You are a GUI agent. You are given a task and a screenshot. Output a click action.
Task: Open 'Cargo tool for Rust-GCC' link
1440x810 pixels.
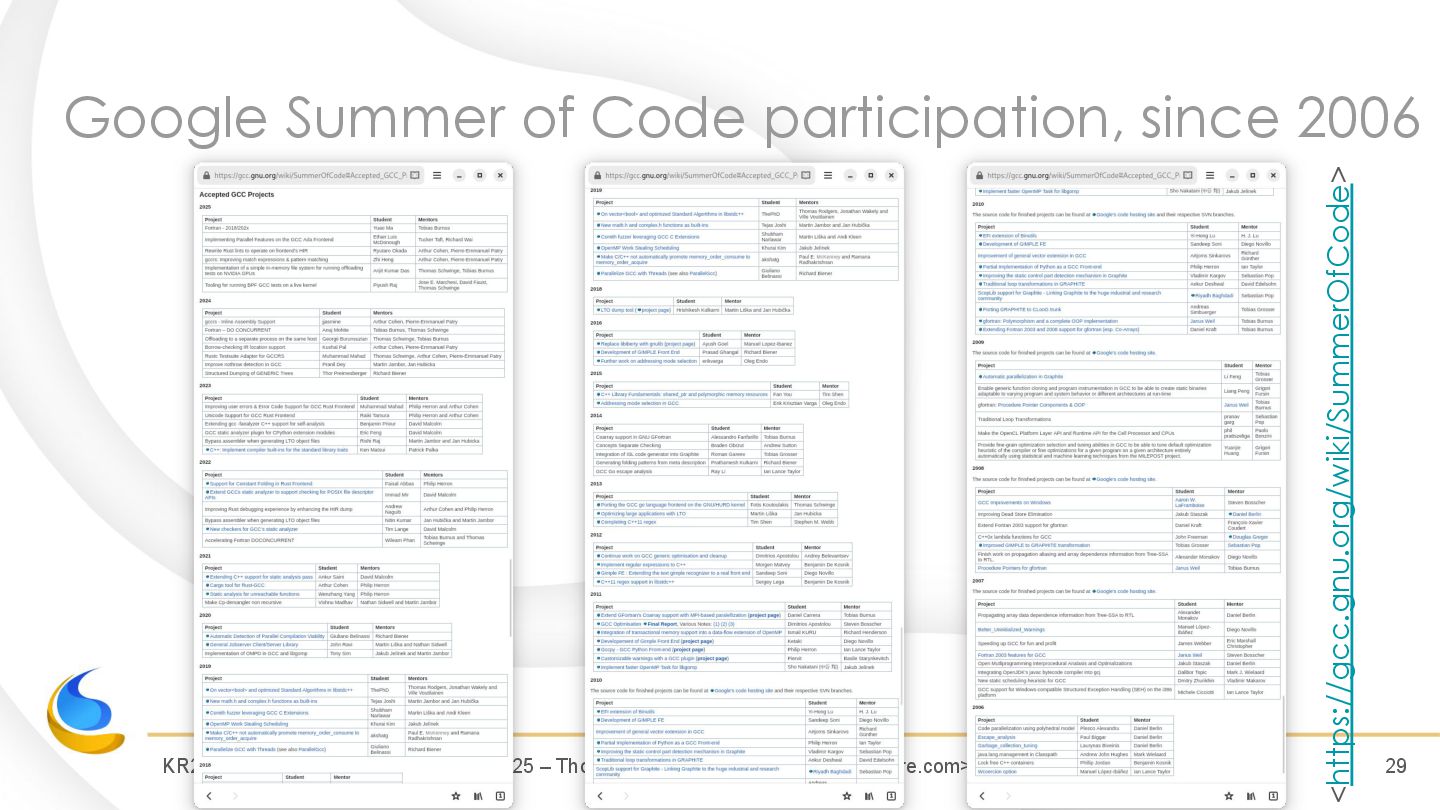tap(236, 585)
